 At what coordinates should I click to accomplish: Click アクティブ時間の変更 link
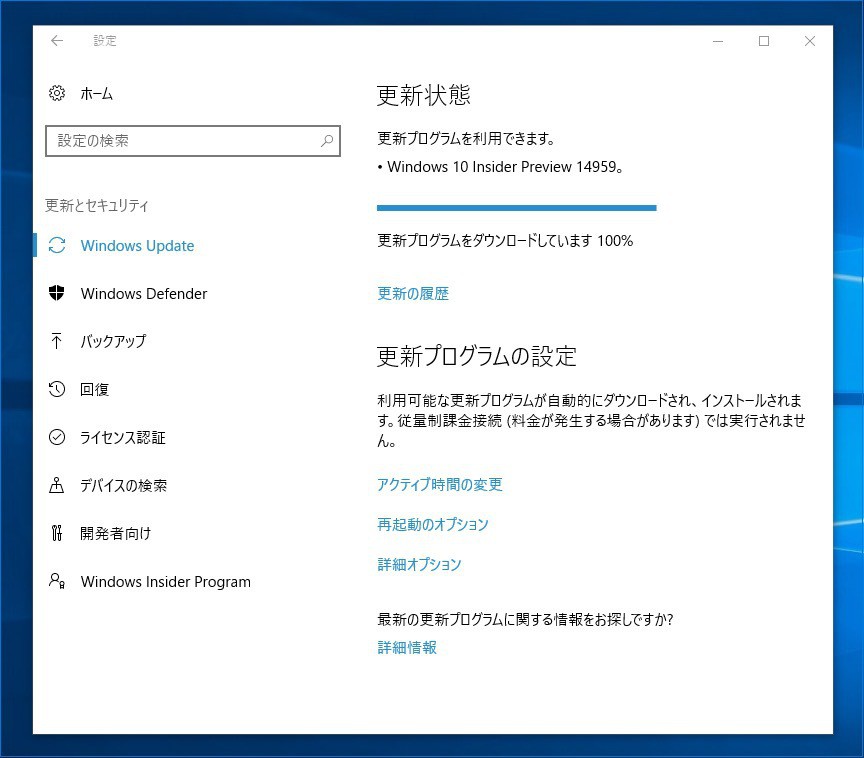(x=439, y=485)
